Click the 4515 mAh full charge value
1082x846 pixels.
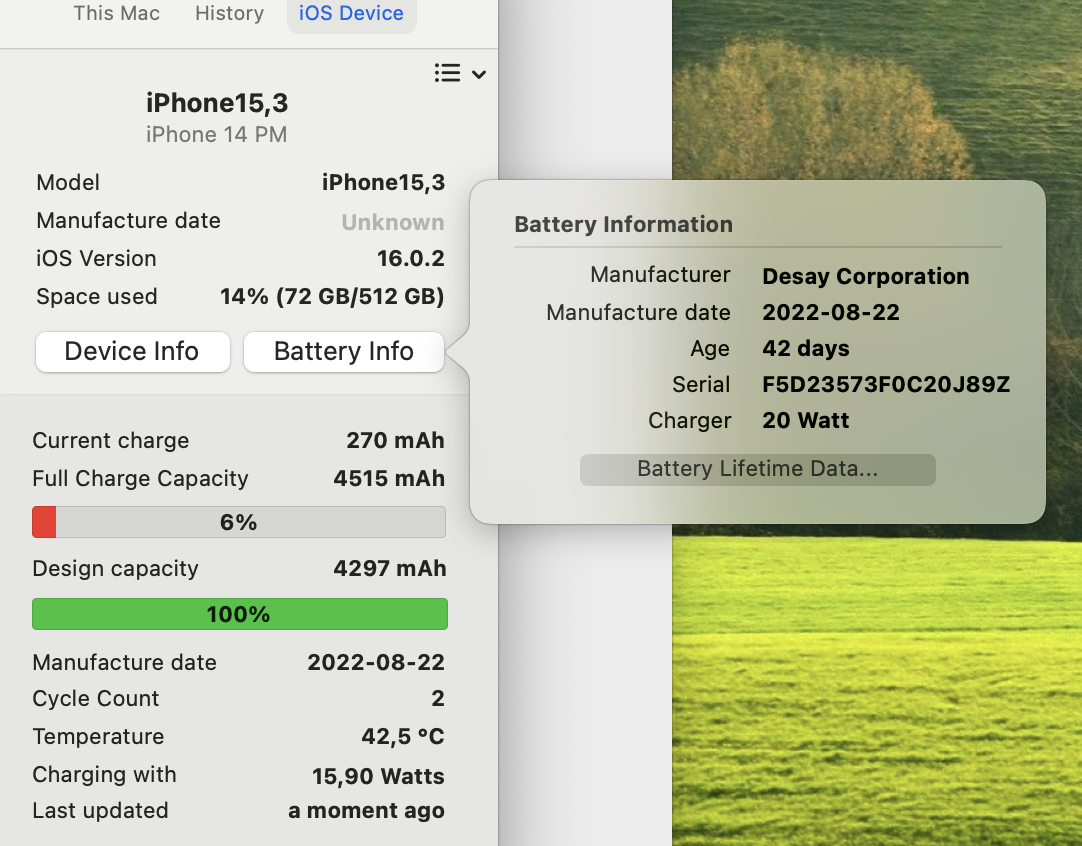tap(389, 478)
